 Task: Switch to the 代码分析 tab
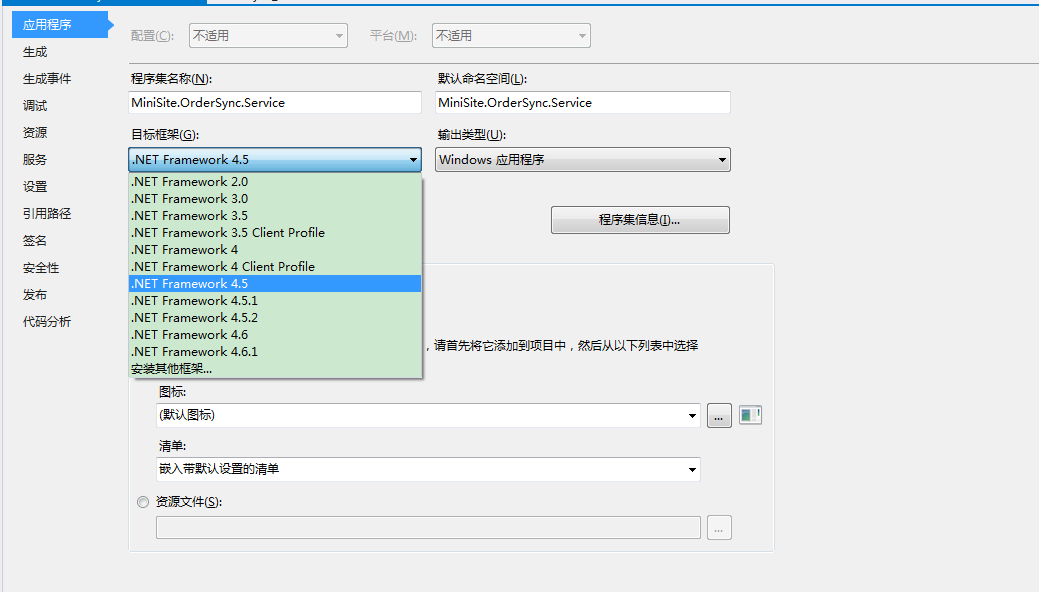click(x=47, y=322)
